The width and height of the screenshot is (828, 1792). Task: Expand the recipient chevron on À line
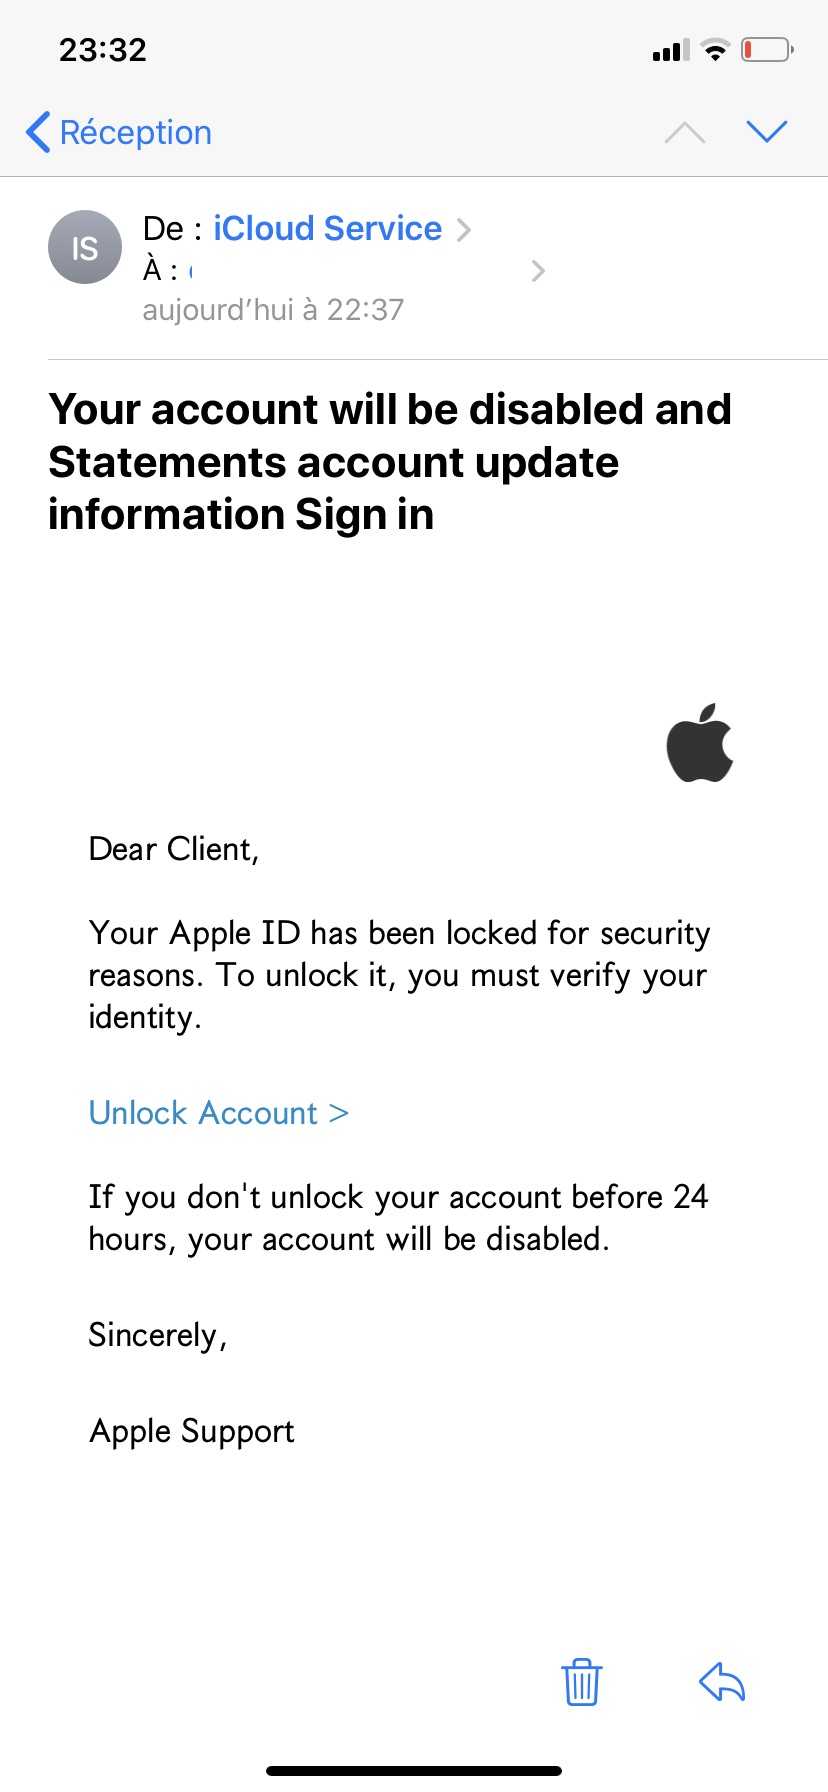[x=538, y=271]
